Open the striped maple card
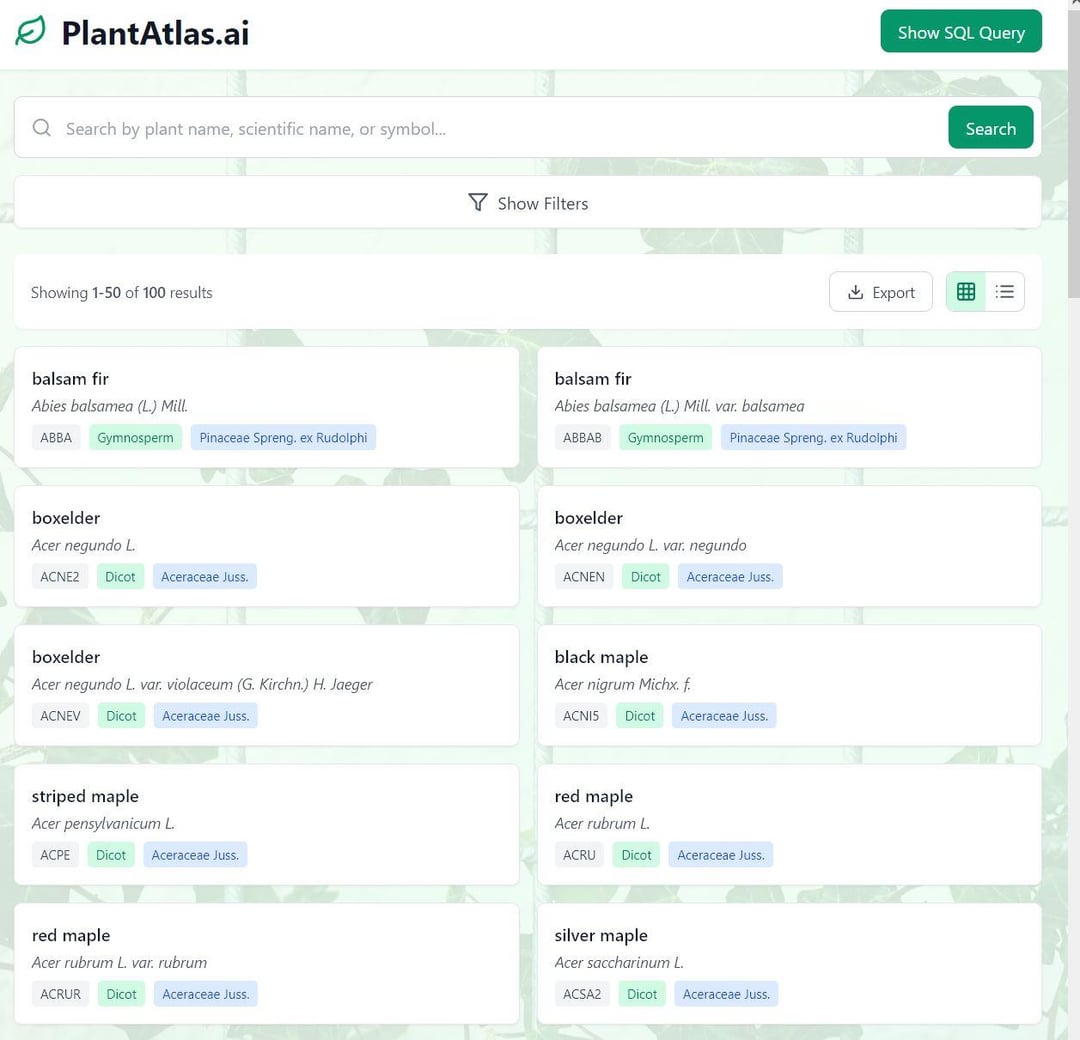The image size is (1080, 1040). coord(267,824)
